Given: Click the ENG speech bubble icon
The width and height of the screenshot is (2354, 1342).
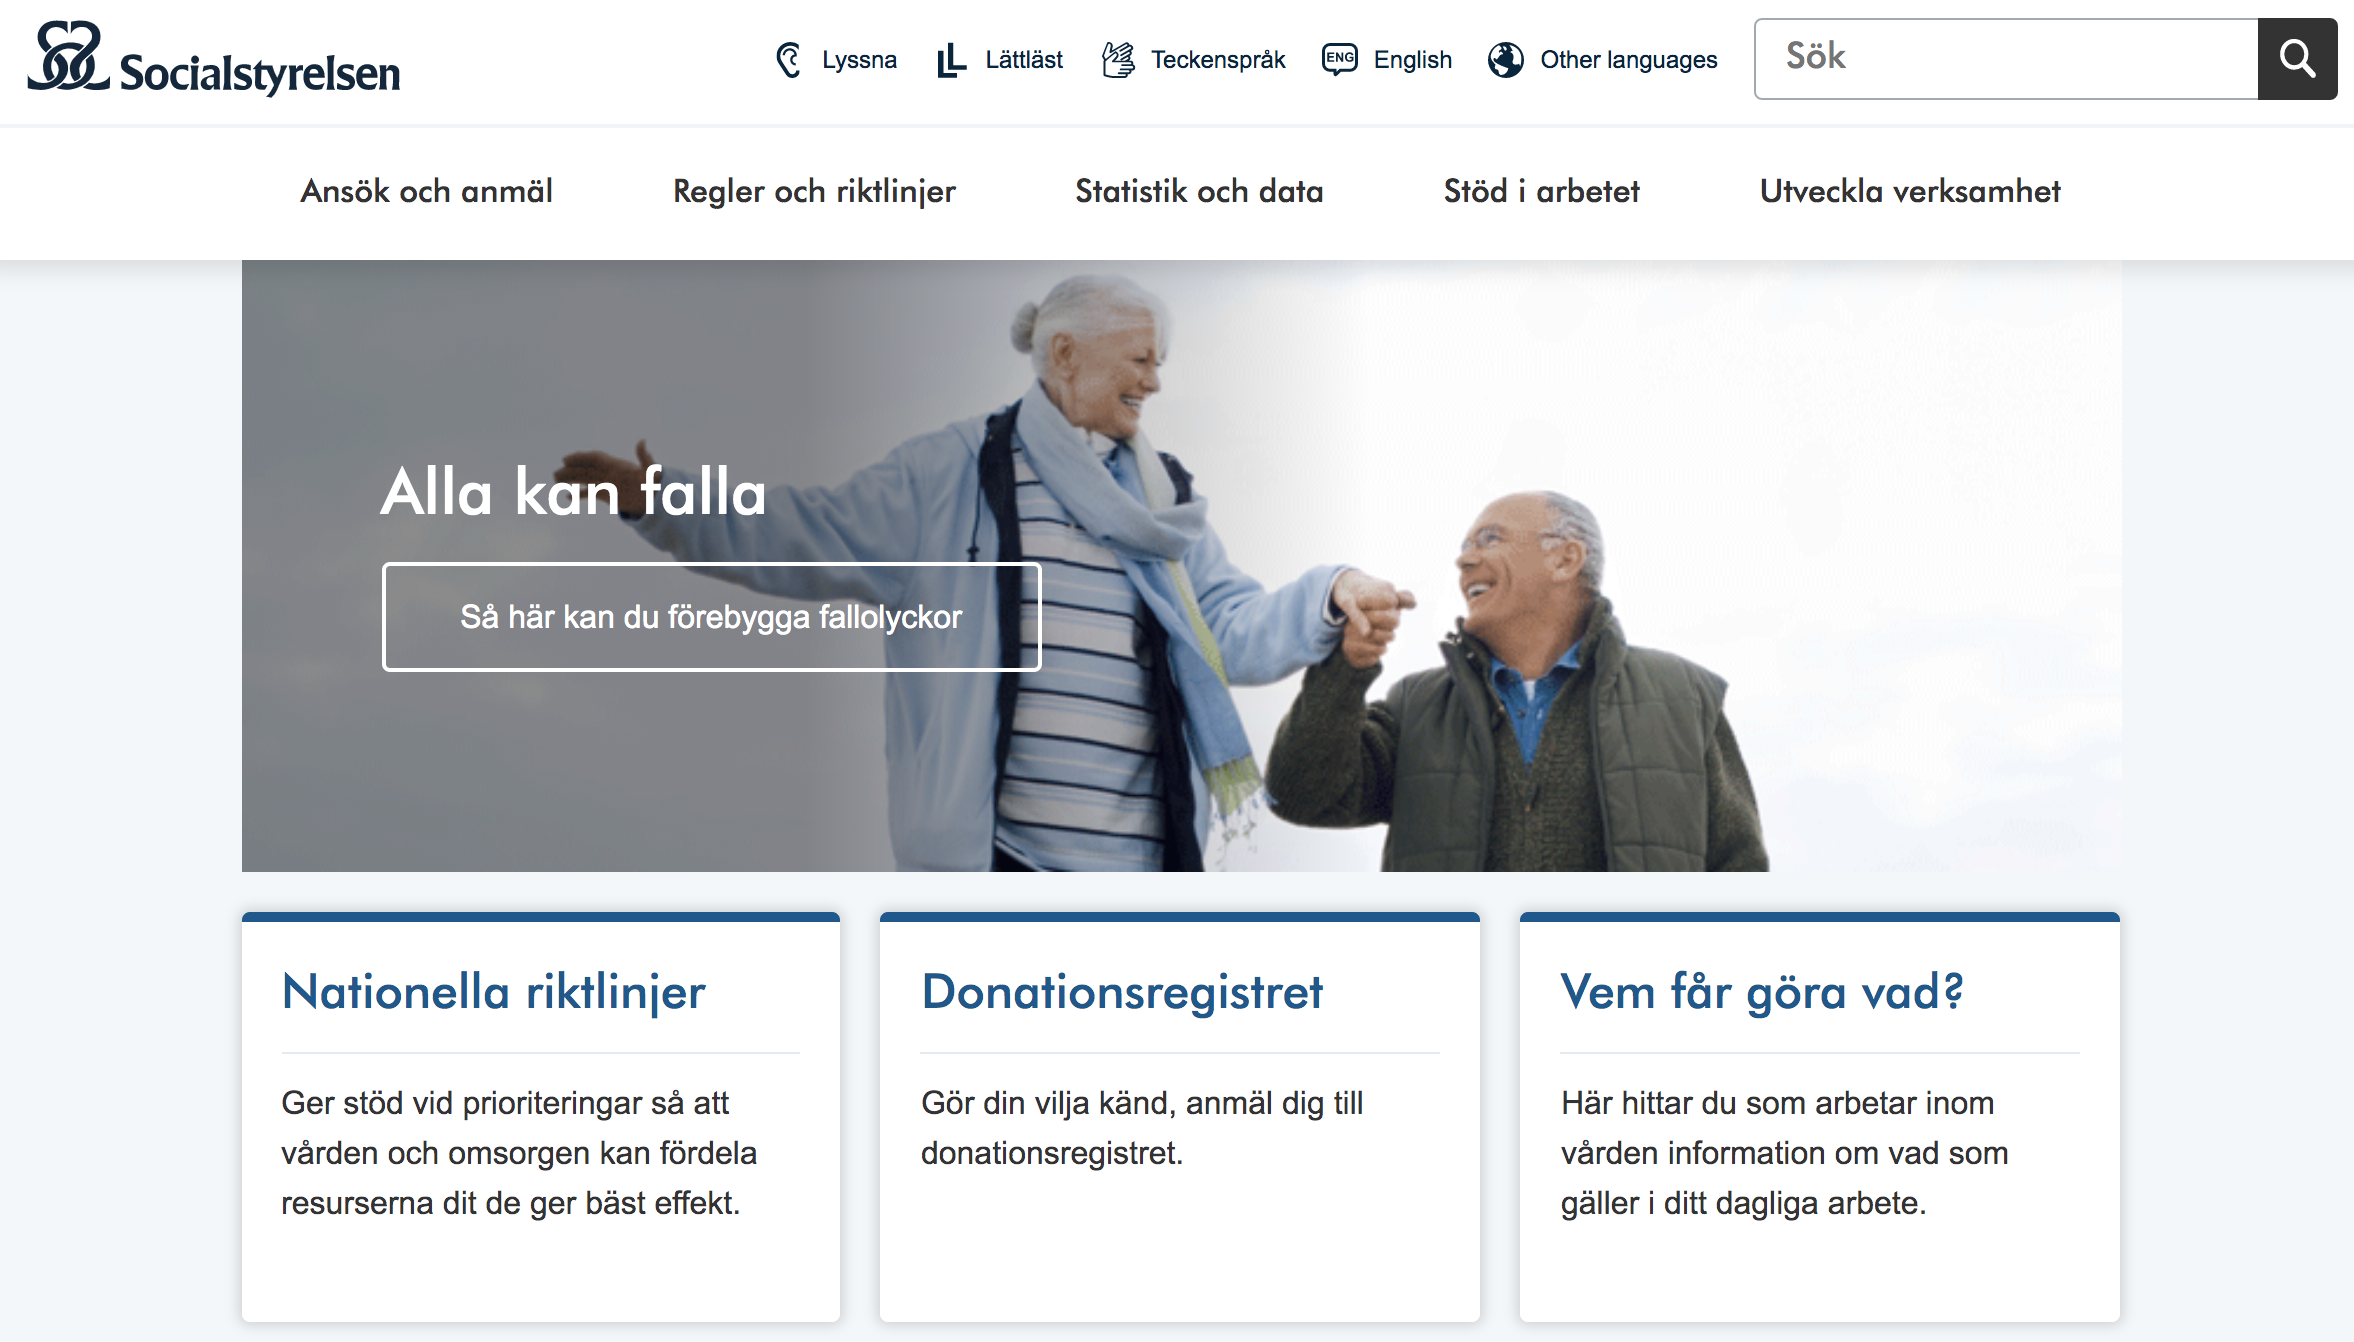Looking at the screenshot, I should click(x=1339, y=59).
